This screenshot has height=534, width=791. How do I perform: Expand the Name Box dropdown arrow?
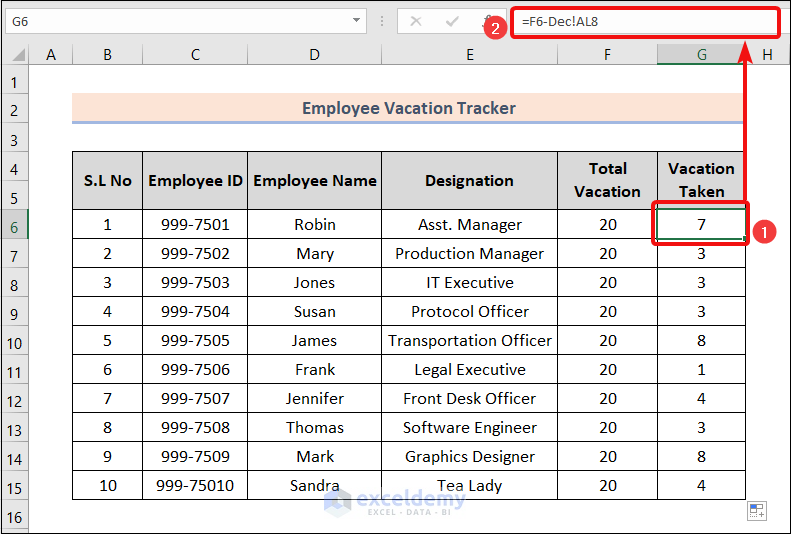[358, 20]
